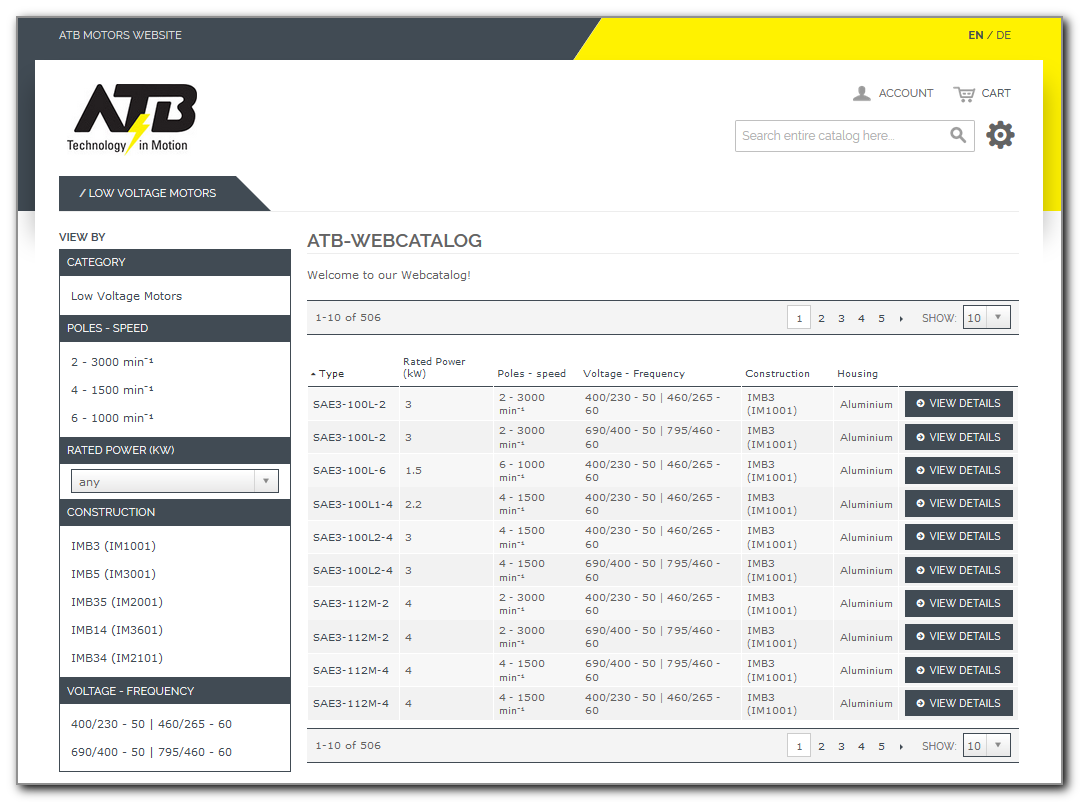This screenshot has width=1080, height=802.
Task: Expand Rated Power any dropdown
Action: (175, 481)
